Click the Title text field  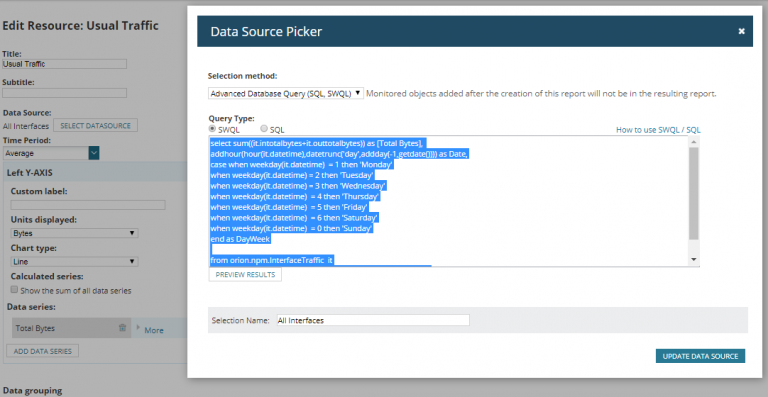click(65, 64)
